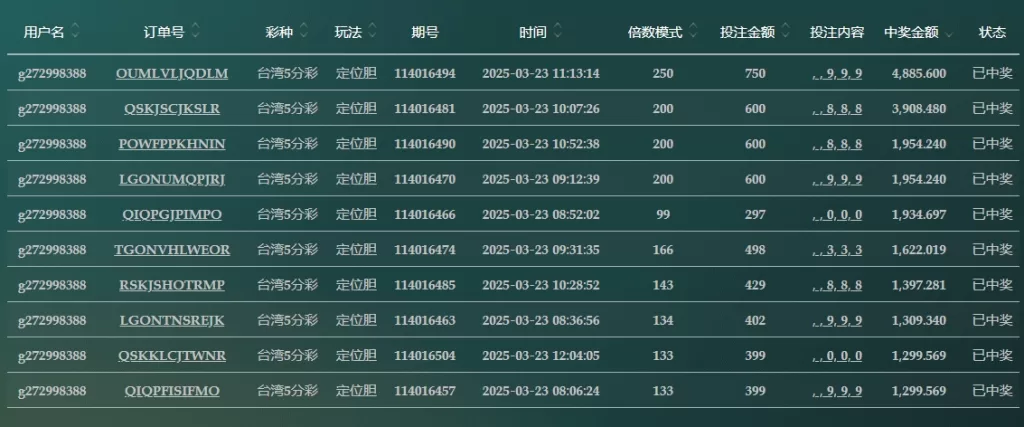Sort by 投注金额 column arrows

pyautogui.click(x=786, y=31)
